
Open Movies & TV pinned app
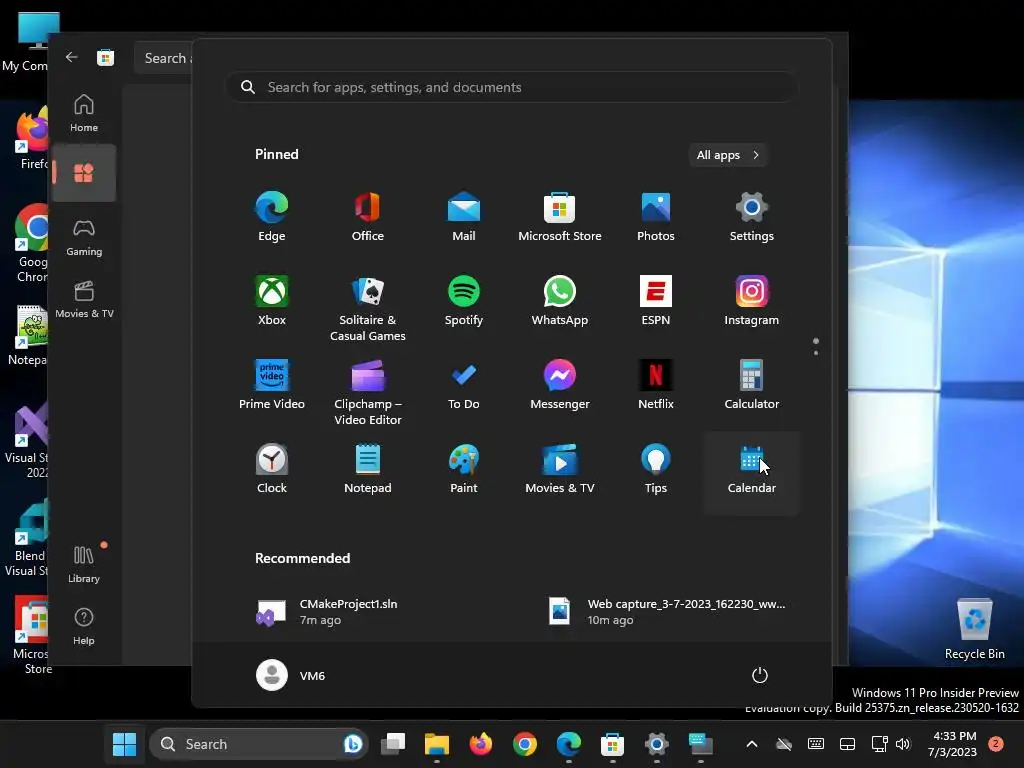pos(560,469)
